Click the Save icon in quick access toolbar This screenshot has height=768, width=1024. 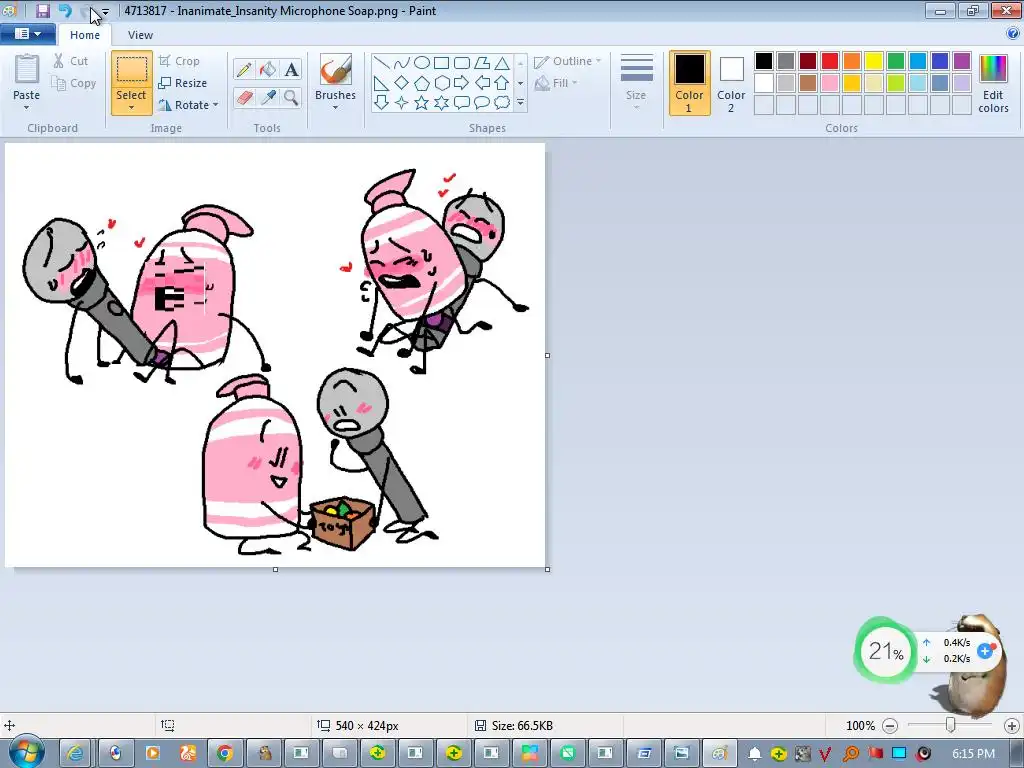pyautogui.click(x=43, y=10)
